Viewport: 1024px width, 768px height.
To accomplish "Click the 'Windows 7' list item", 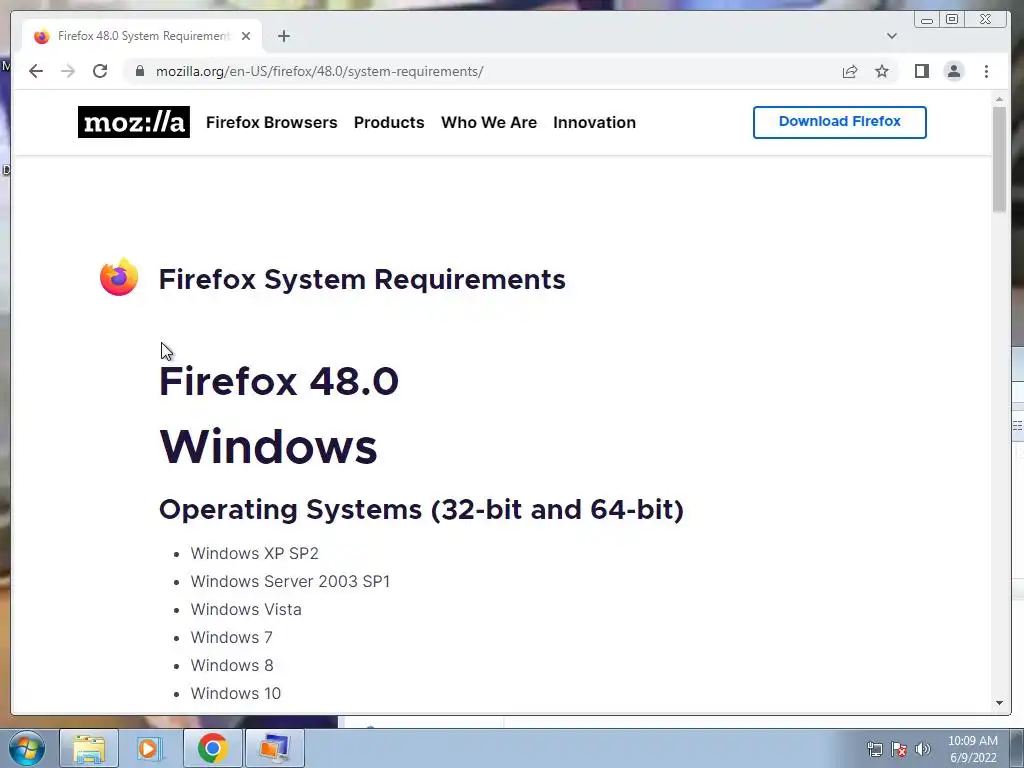I will 232,637.
